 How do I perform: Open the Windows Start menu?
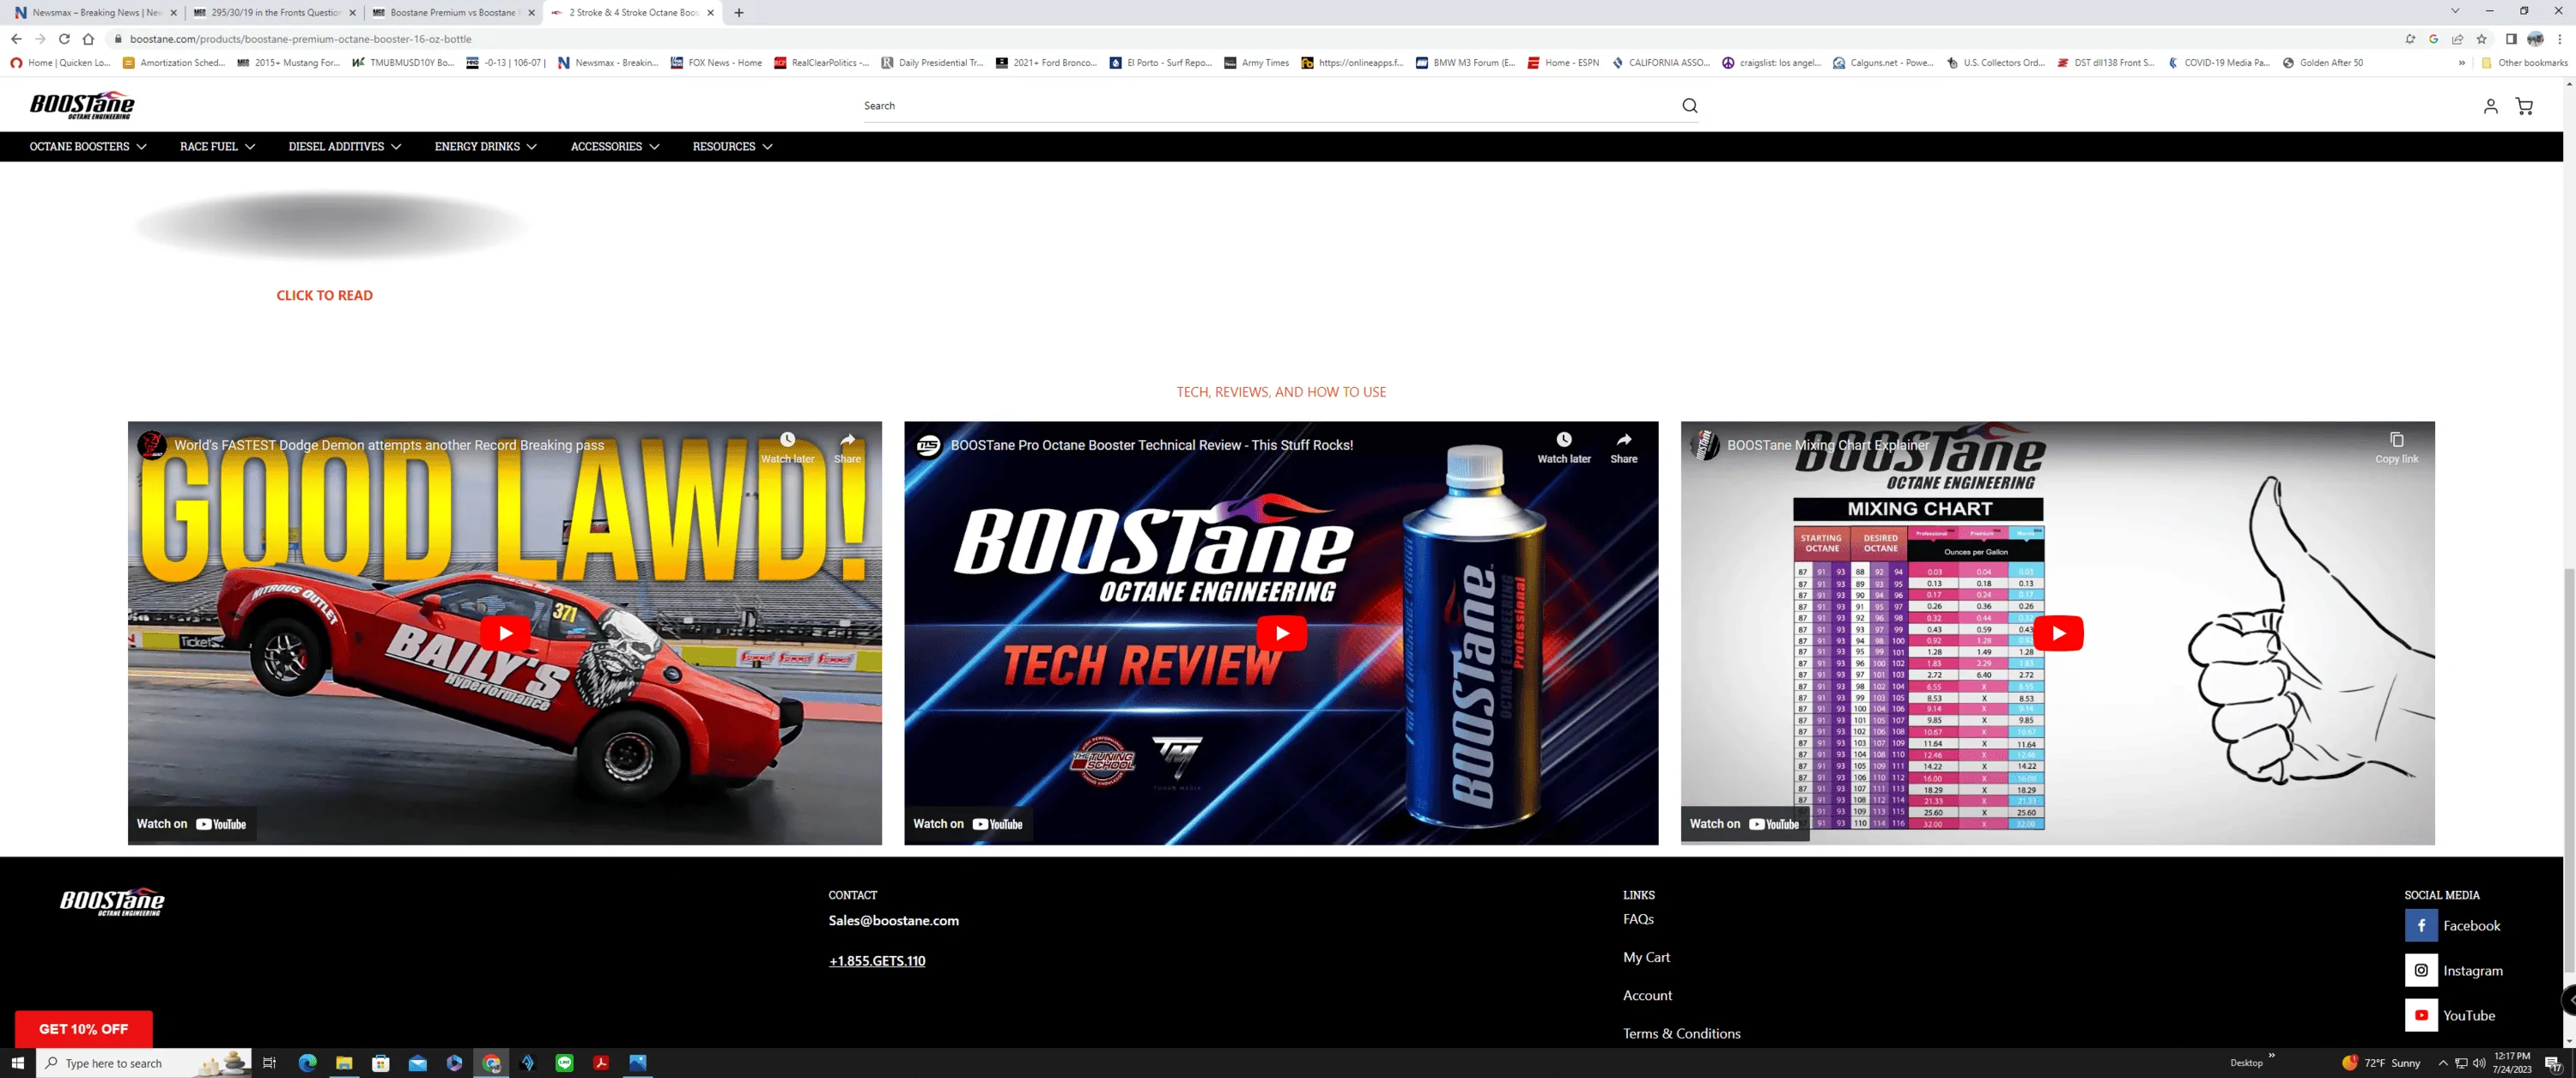tap(17, 1063)
